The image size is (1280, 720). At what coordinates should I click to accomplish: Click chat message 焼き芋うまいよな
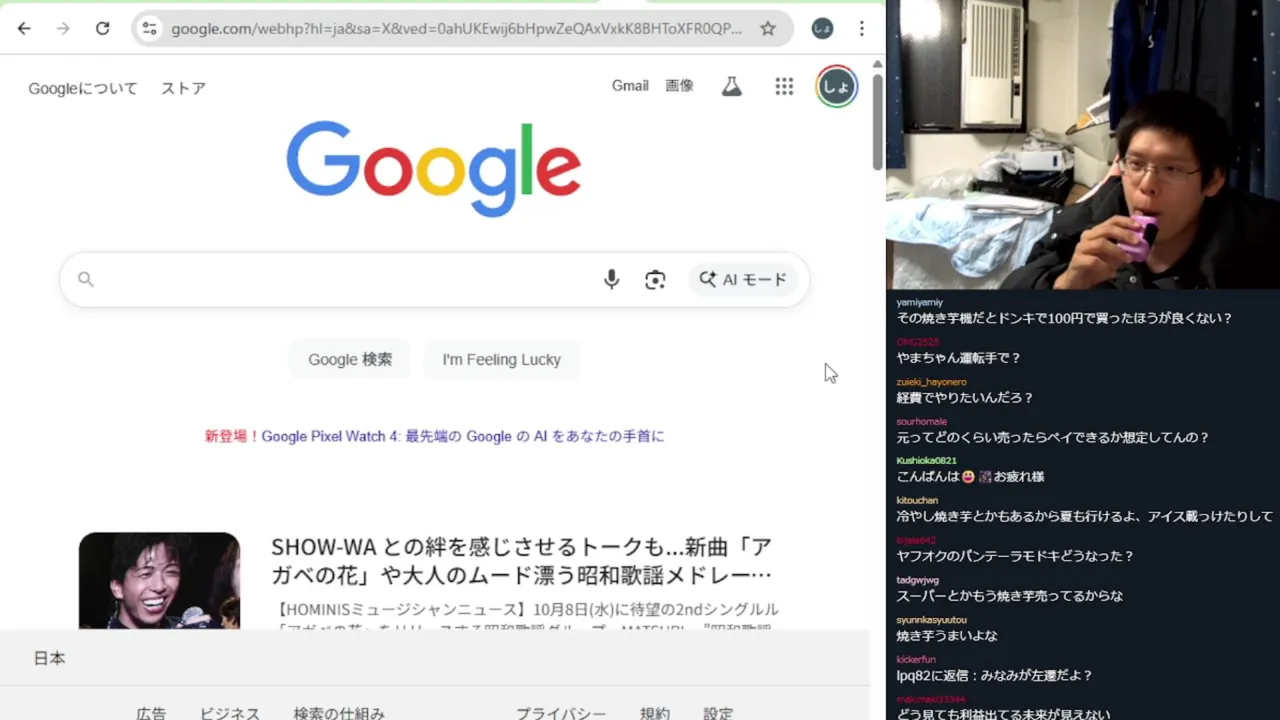[946, 635]
